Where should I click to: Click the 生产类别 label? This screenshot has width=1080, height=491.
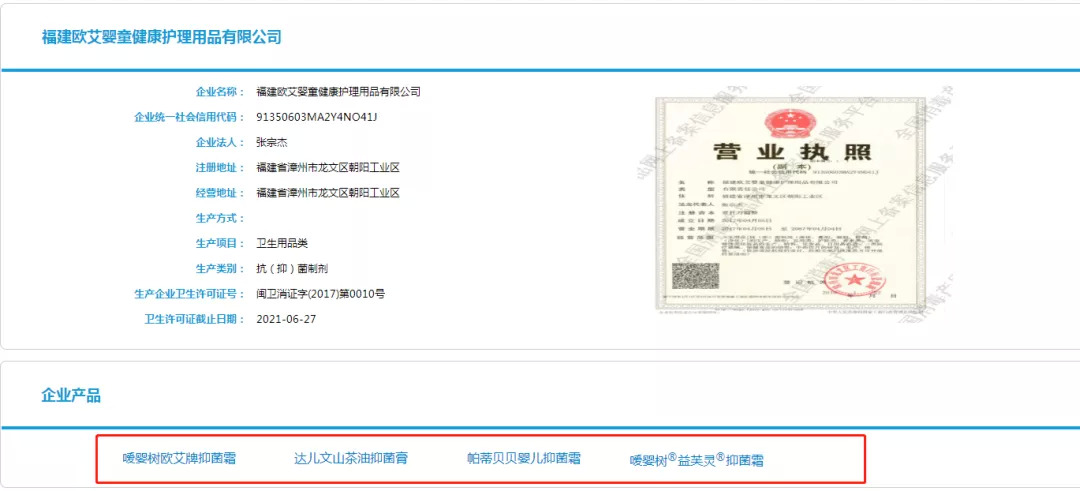pos(220,269)
